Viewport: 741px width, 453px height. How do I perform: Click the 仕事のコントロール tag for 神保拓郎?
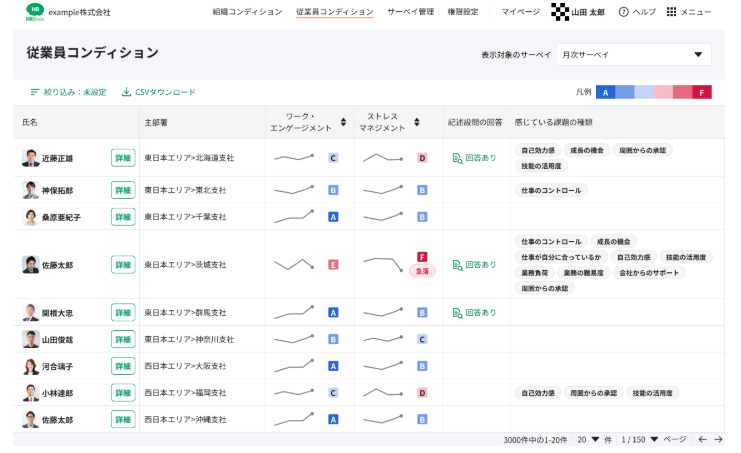(x=551, y=190)
